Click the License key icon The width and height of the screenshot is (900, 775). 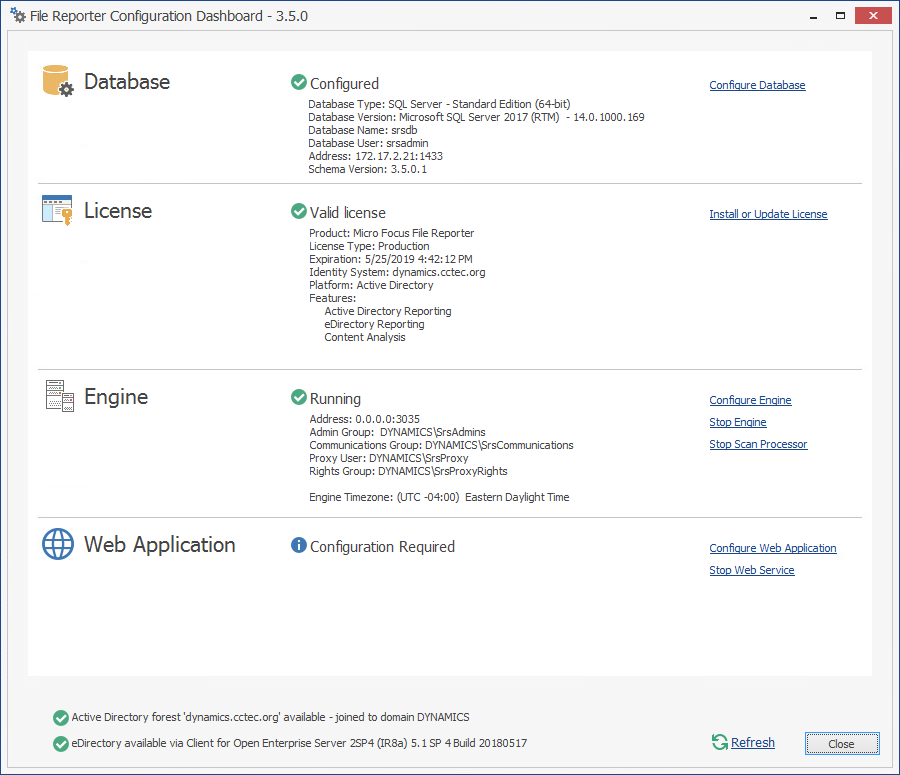point(58,210)
